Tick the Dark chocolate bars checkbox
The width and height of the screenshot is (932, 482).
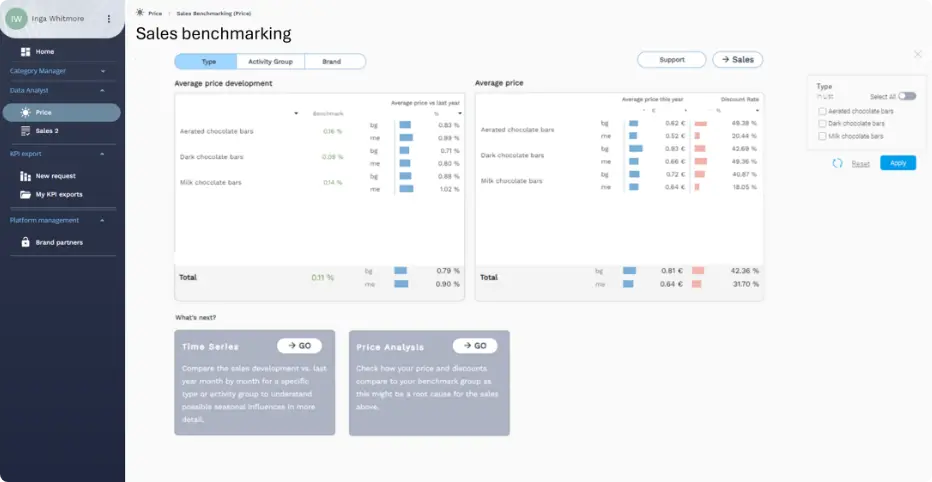pos(822,123)
